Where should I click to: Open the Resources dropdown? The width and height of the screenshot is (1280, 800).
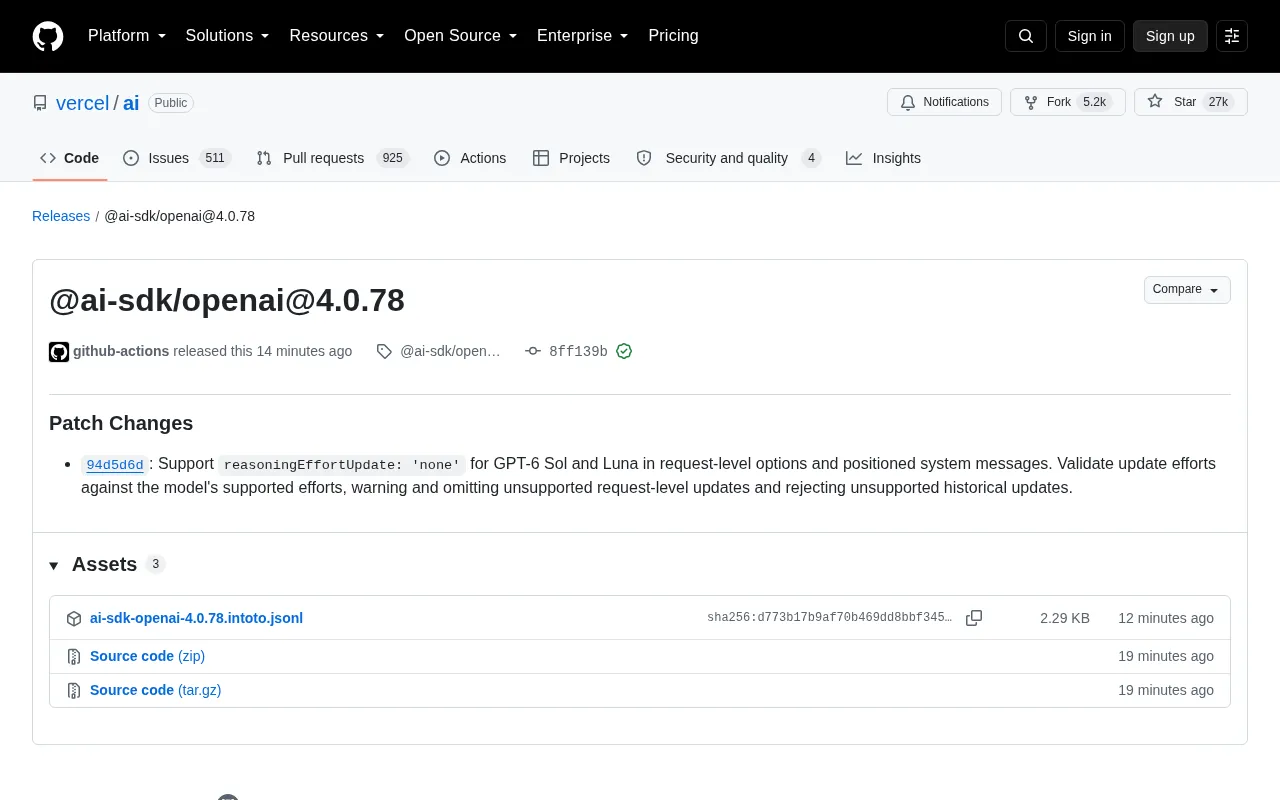click(x=337, y=36)
